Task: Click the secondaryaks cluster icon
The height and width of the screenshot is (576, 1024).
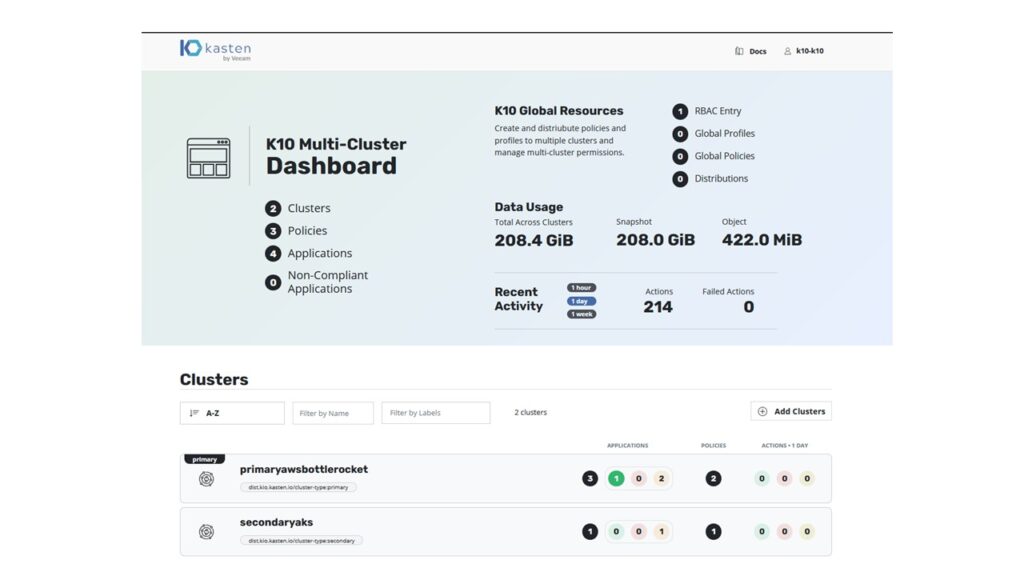Action: point(206,532)
